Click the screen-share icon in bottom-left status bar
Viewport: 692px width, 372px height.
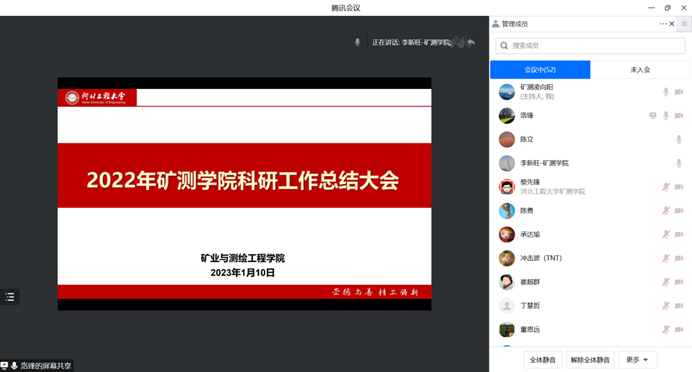pos(4,365)
